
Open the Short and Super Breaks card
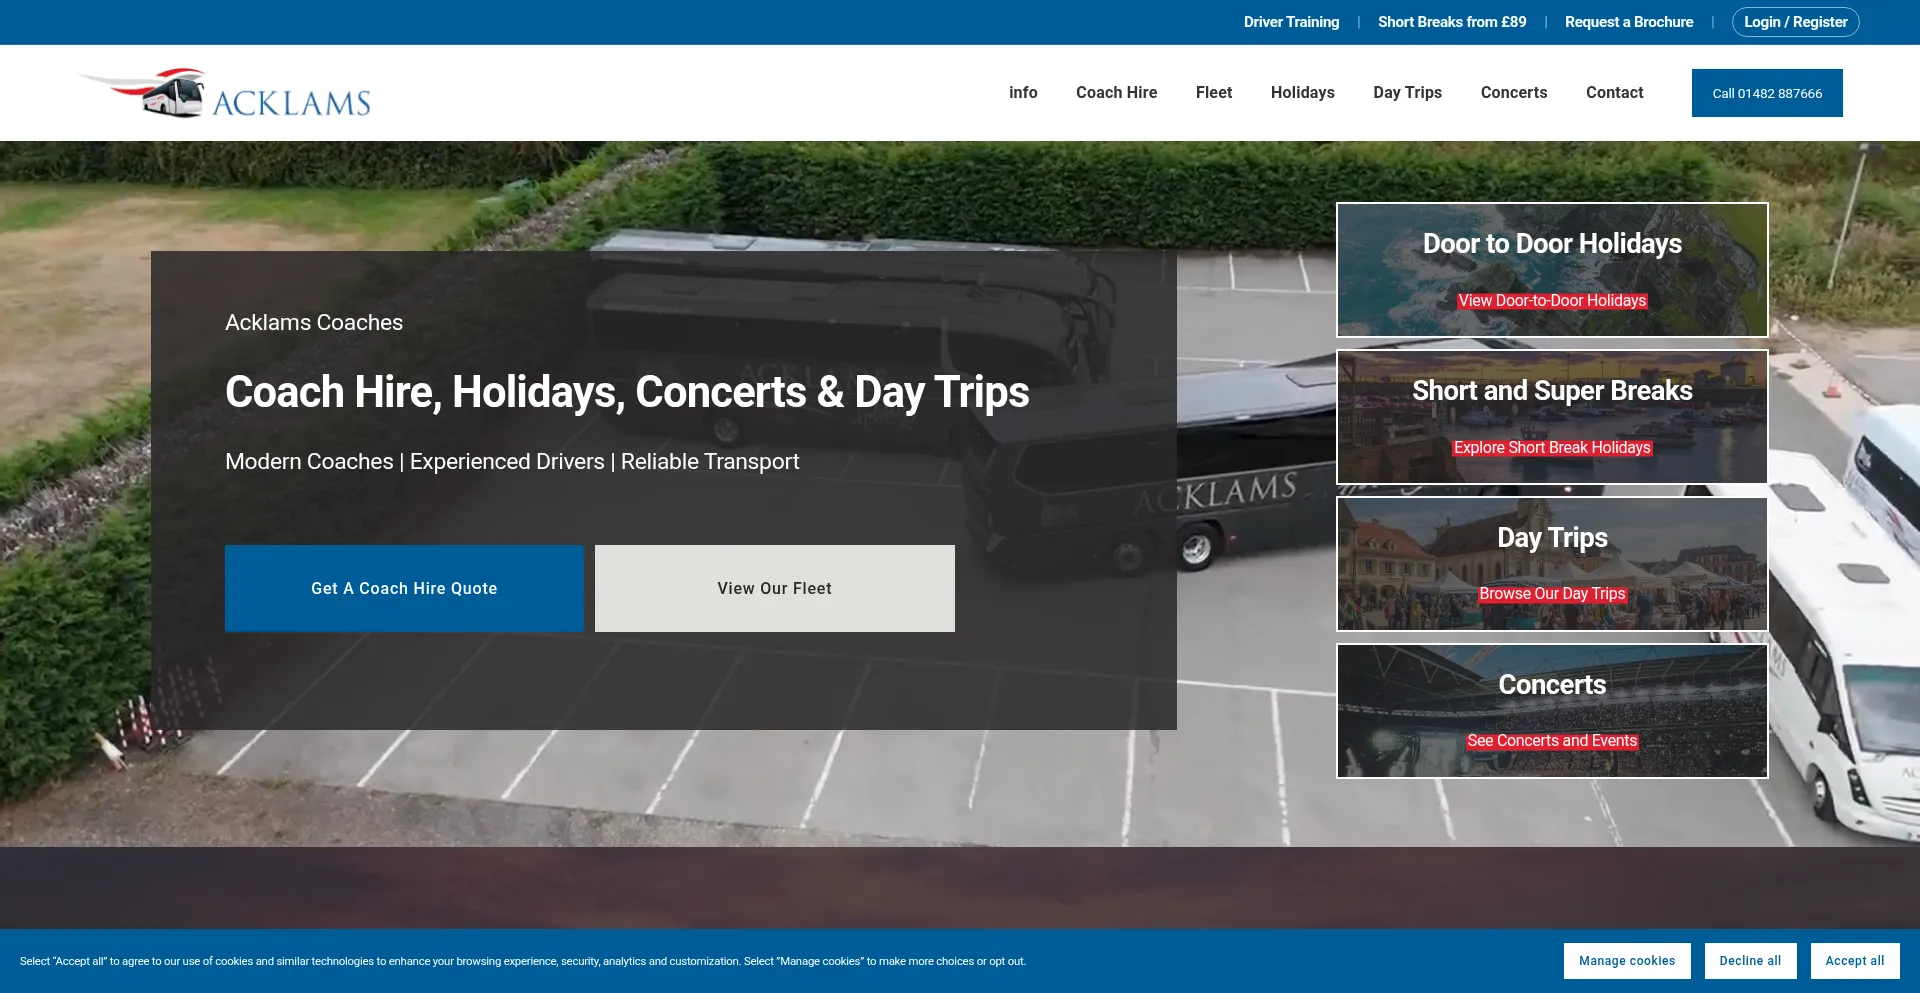[1552, 416]
